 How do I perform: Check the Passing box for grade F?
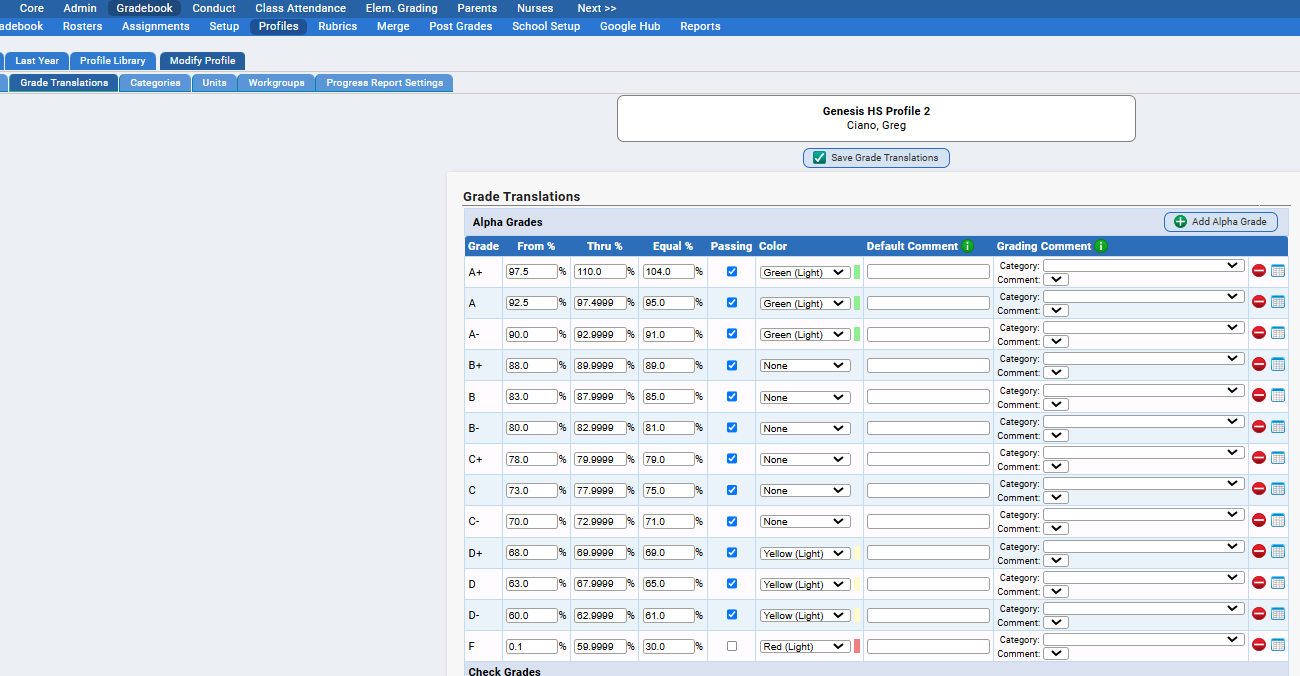[732, 646]
